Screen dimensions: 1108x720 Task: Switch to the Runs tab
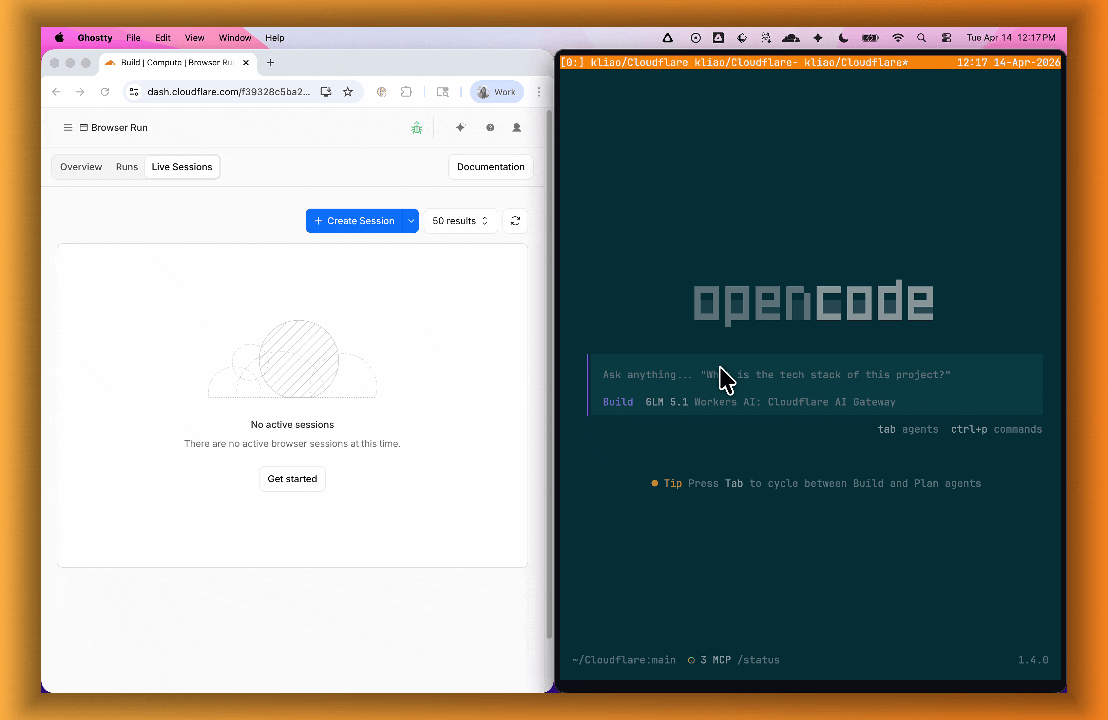pos(126,166)
